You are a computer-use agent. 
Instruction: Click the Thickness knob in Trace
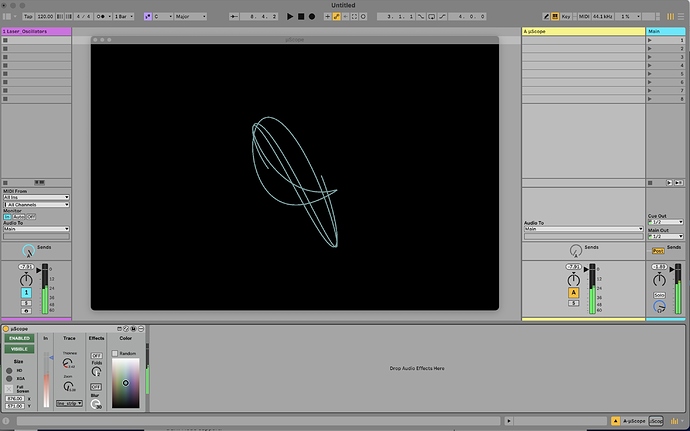point(68,363)
